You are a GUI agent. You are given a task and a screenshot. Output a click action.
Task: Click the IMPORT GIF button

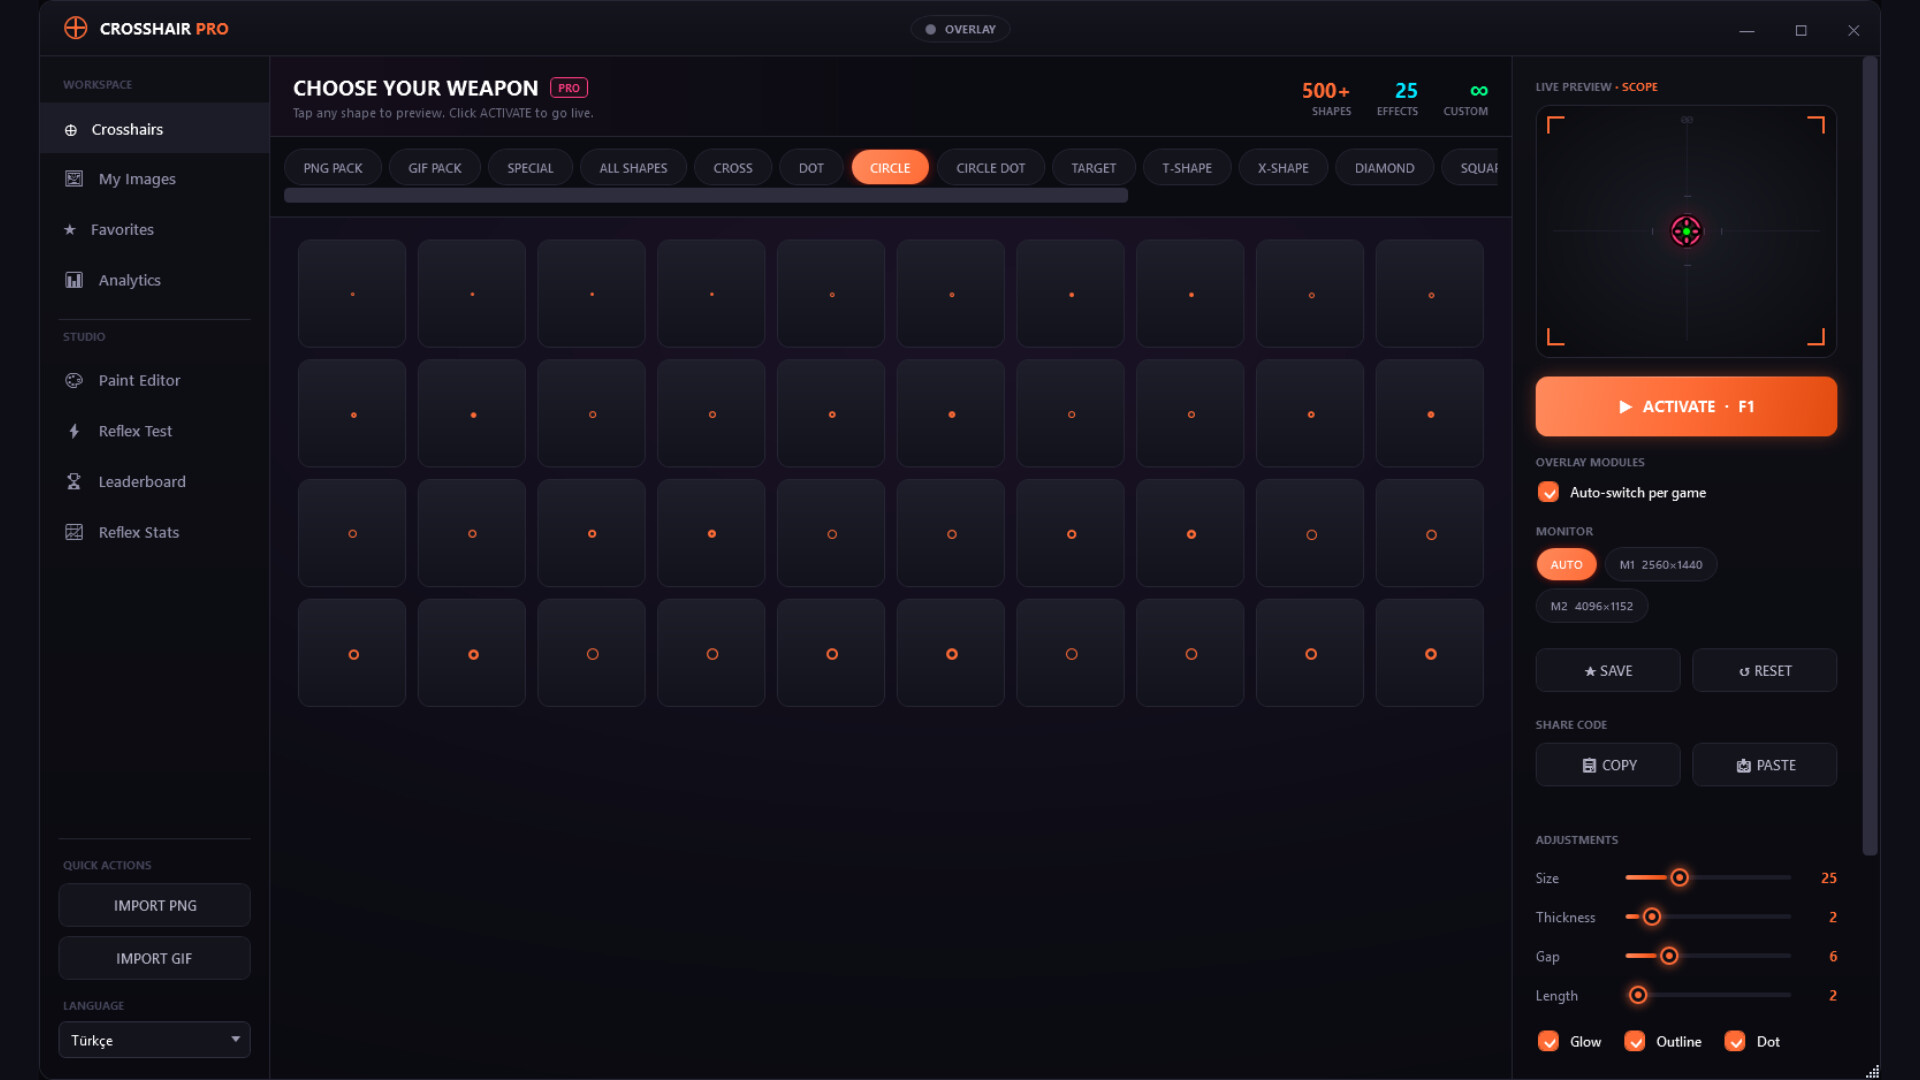(x=154, y=958)
